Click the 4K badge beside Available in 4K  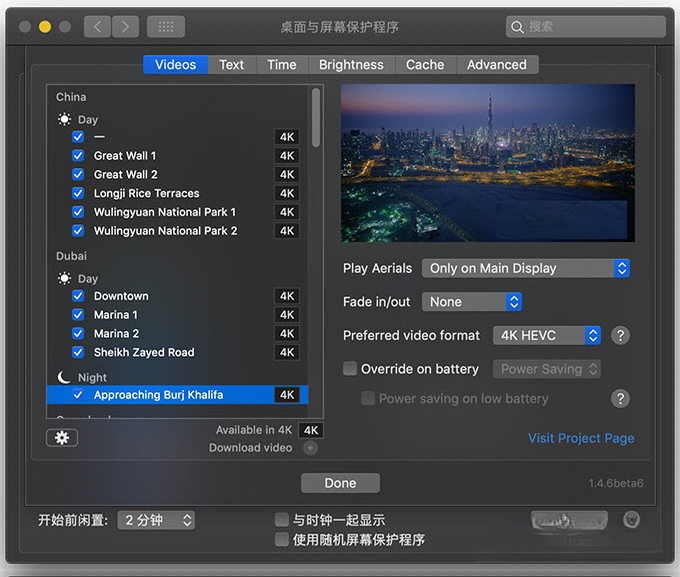[x=311, y=430]
